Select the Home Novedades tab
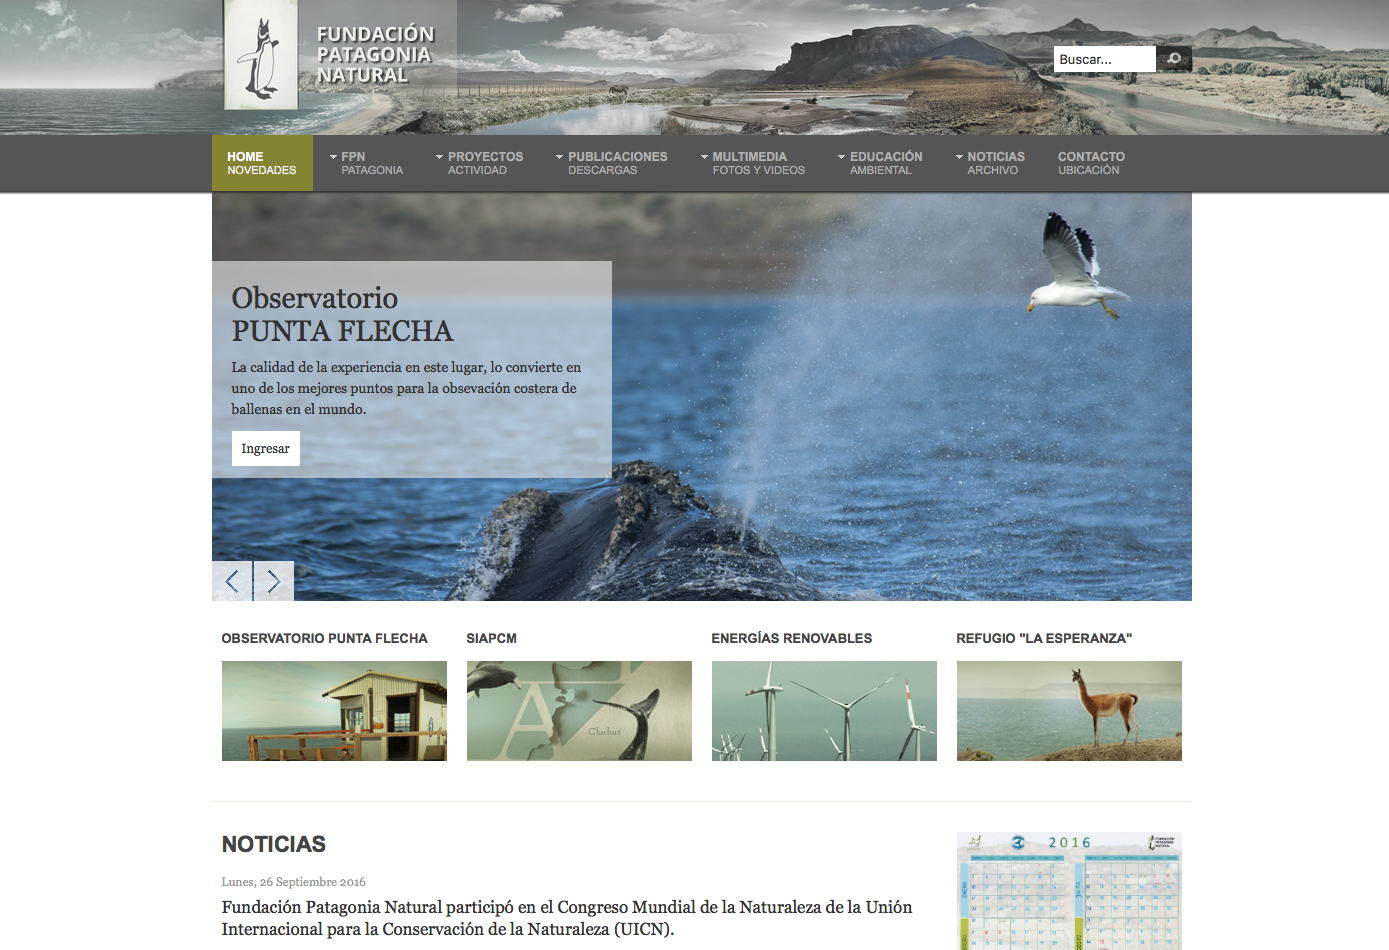1389x950 pixels. (262, 163)
